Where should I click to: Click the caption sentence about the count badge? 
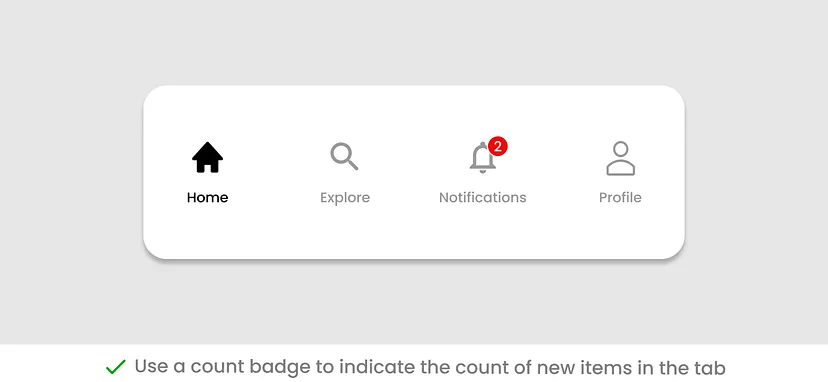click(x=430, y=366)
